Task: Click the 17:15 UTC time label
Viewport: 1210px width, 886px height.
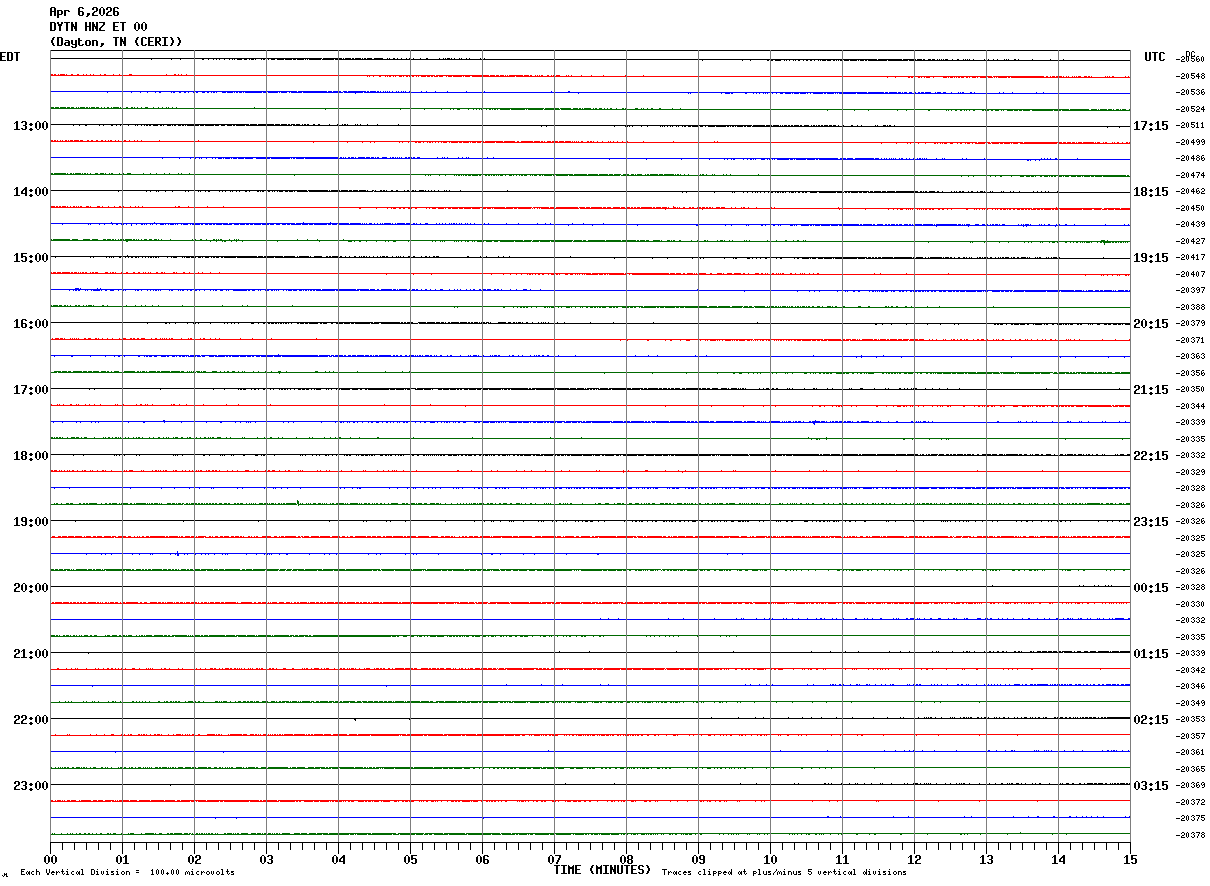Action: [x=1150, y=126]
